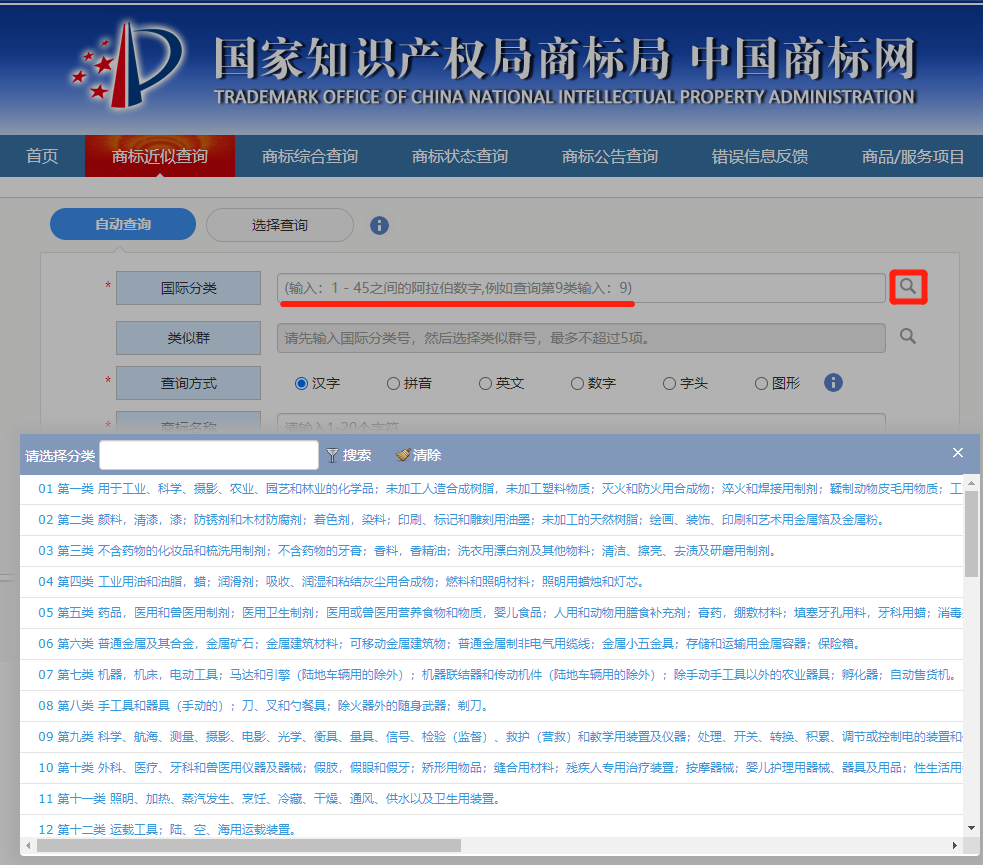This screenshot has height=865, width=983.
Task: Choose class 01 第一类 化学品 row
Action: click(x=492, y=489)
